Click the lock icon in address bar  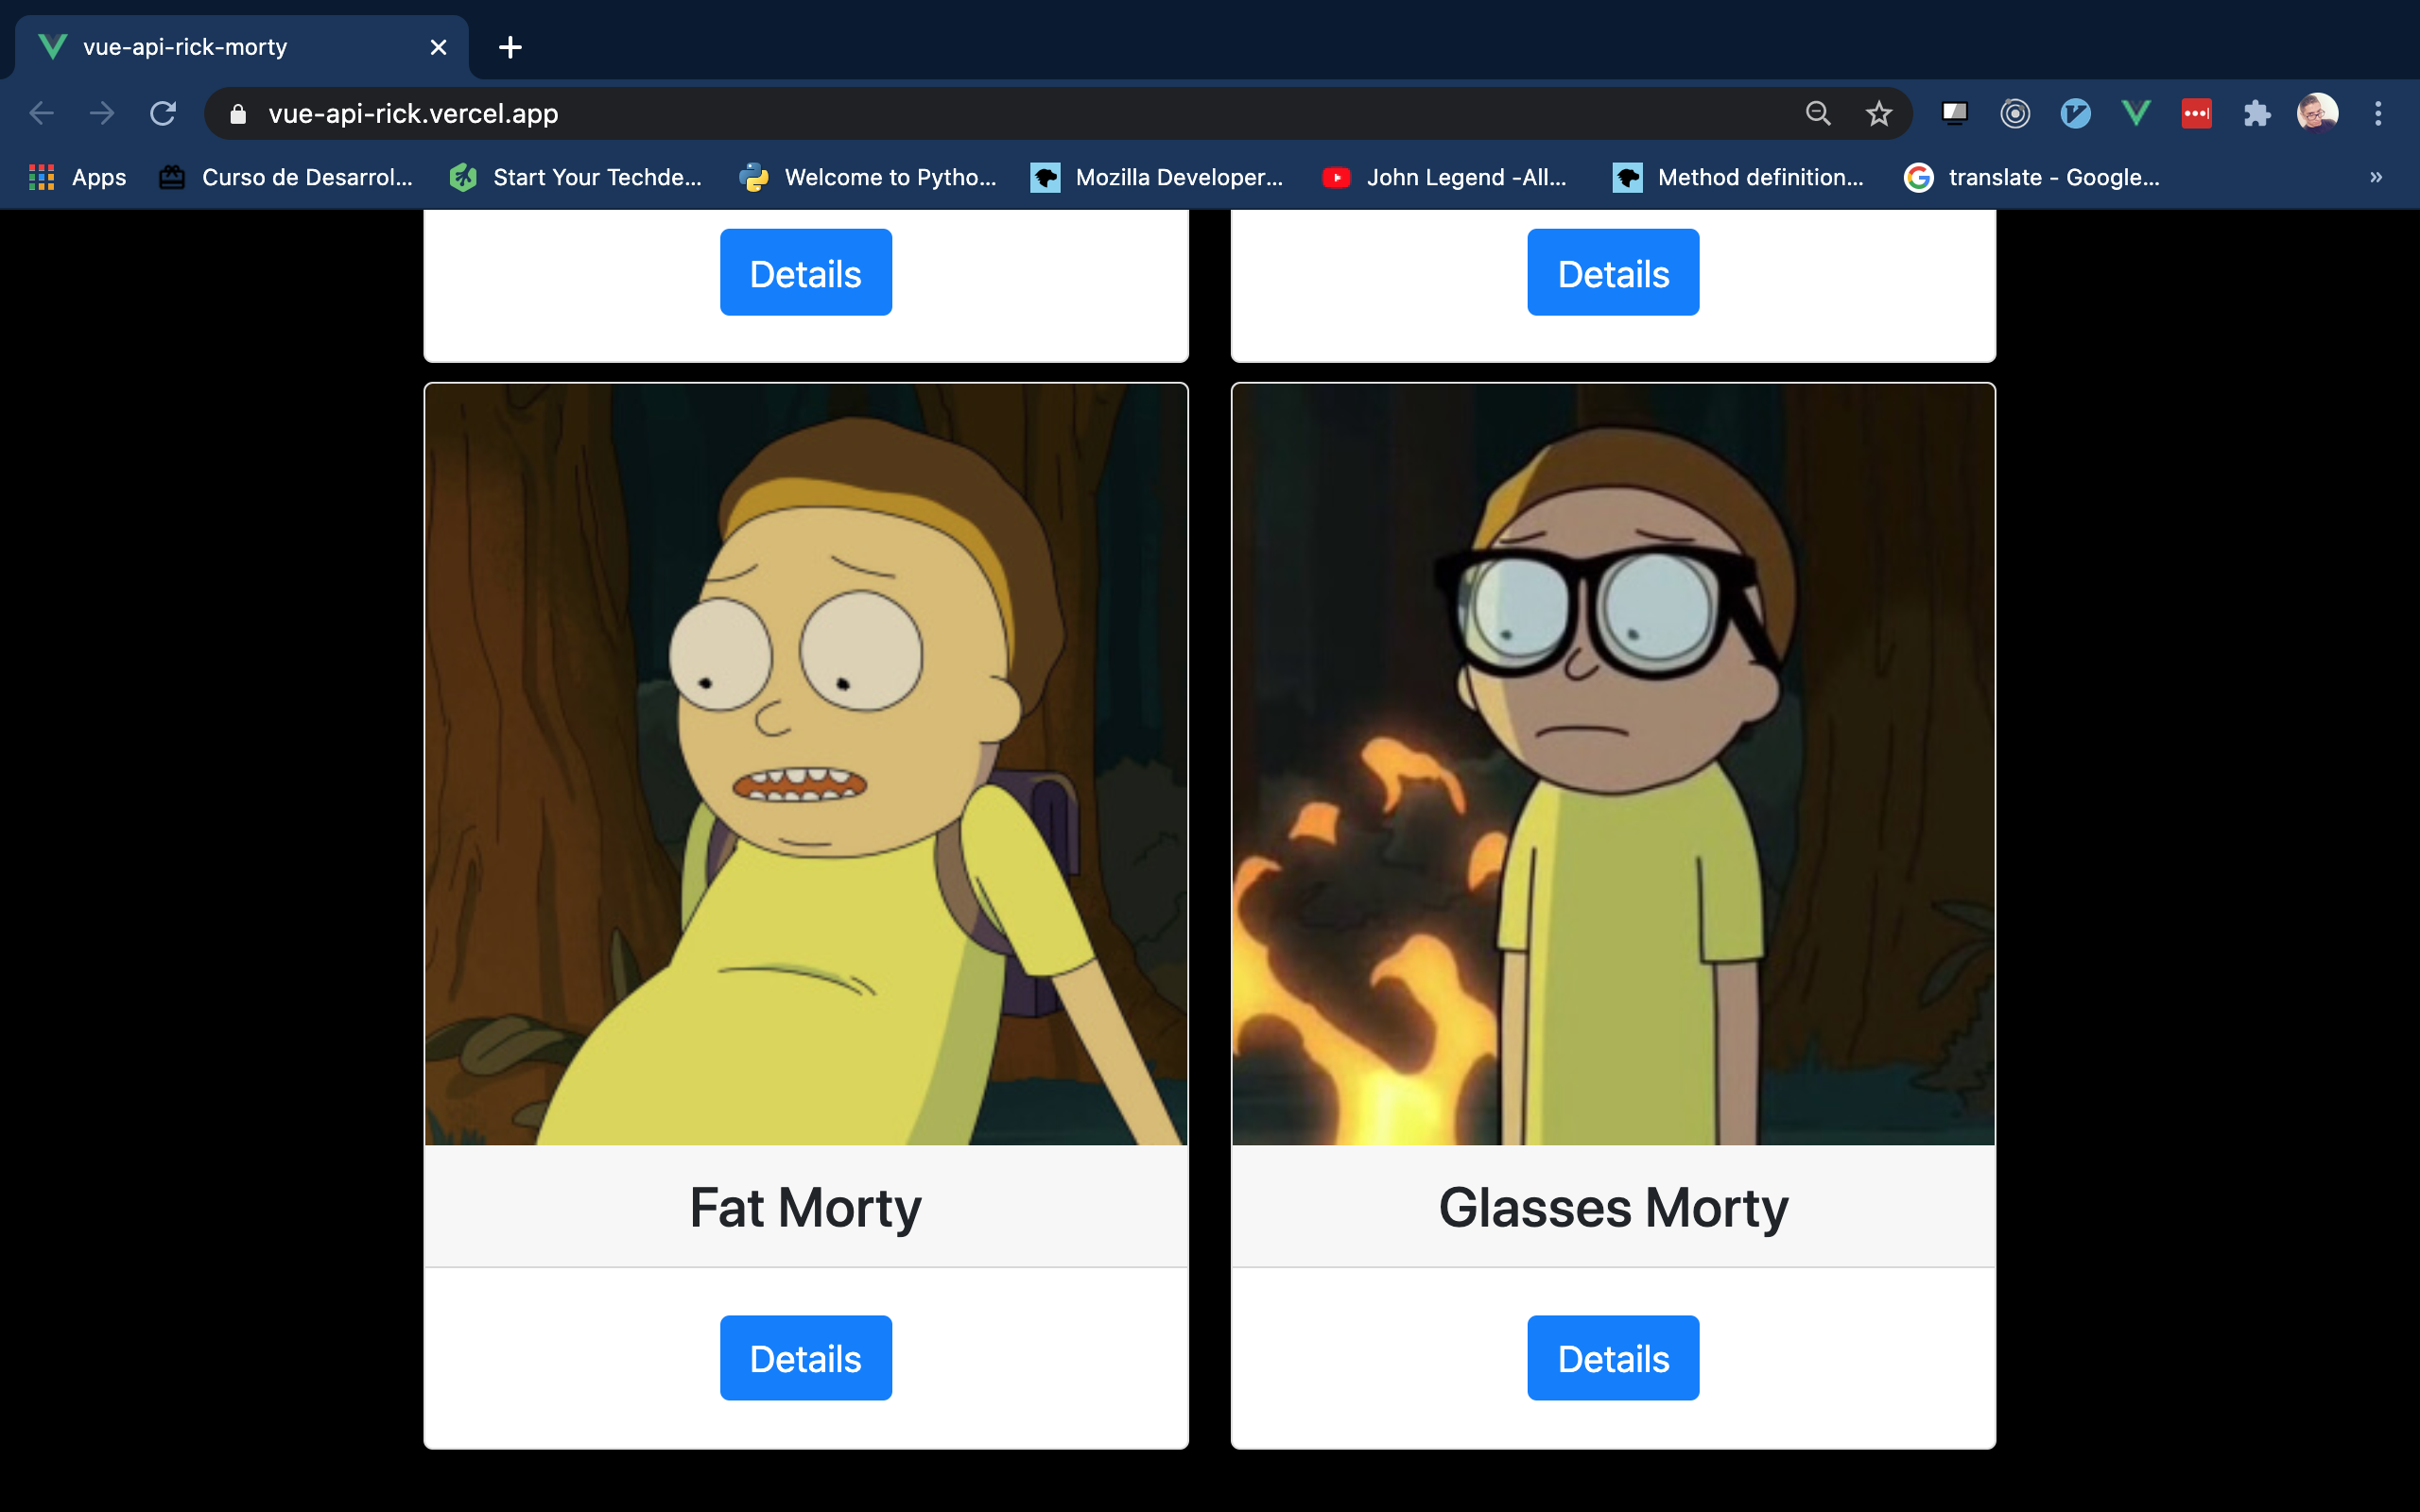(x=238, y=114)
